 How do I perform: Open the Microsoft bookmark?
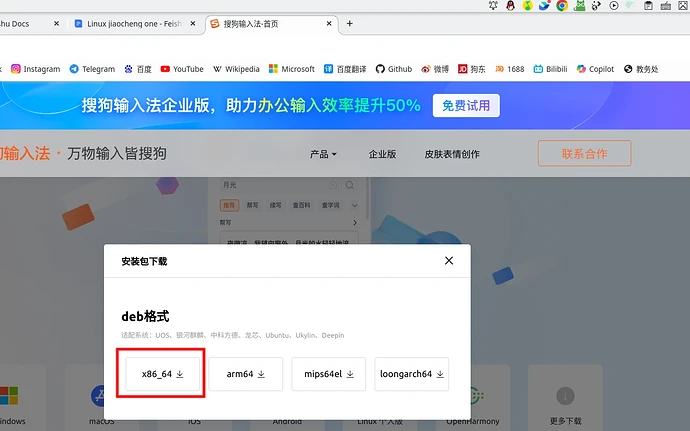click(x=291, y=69)
